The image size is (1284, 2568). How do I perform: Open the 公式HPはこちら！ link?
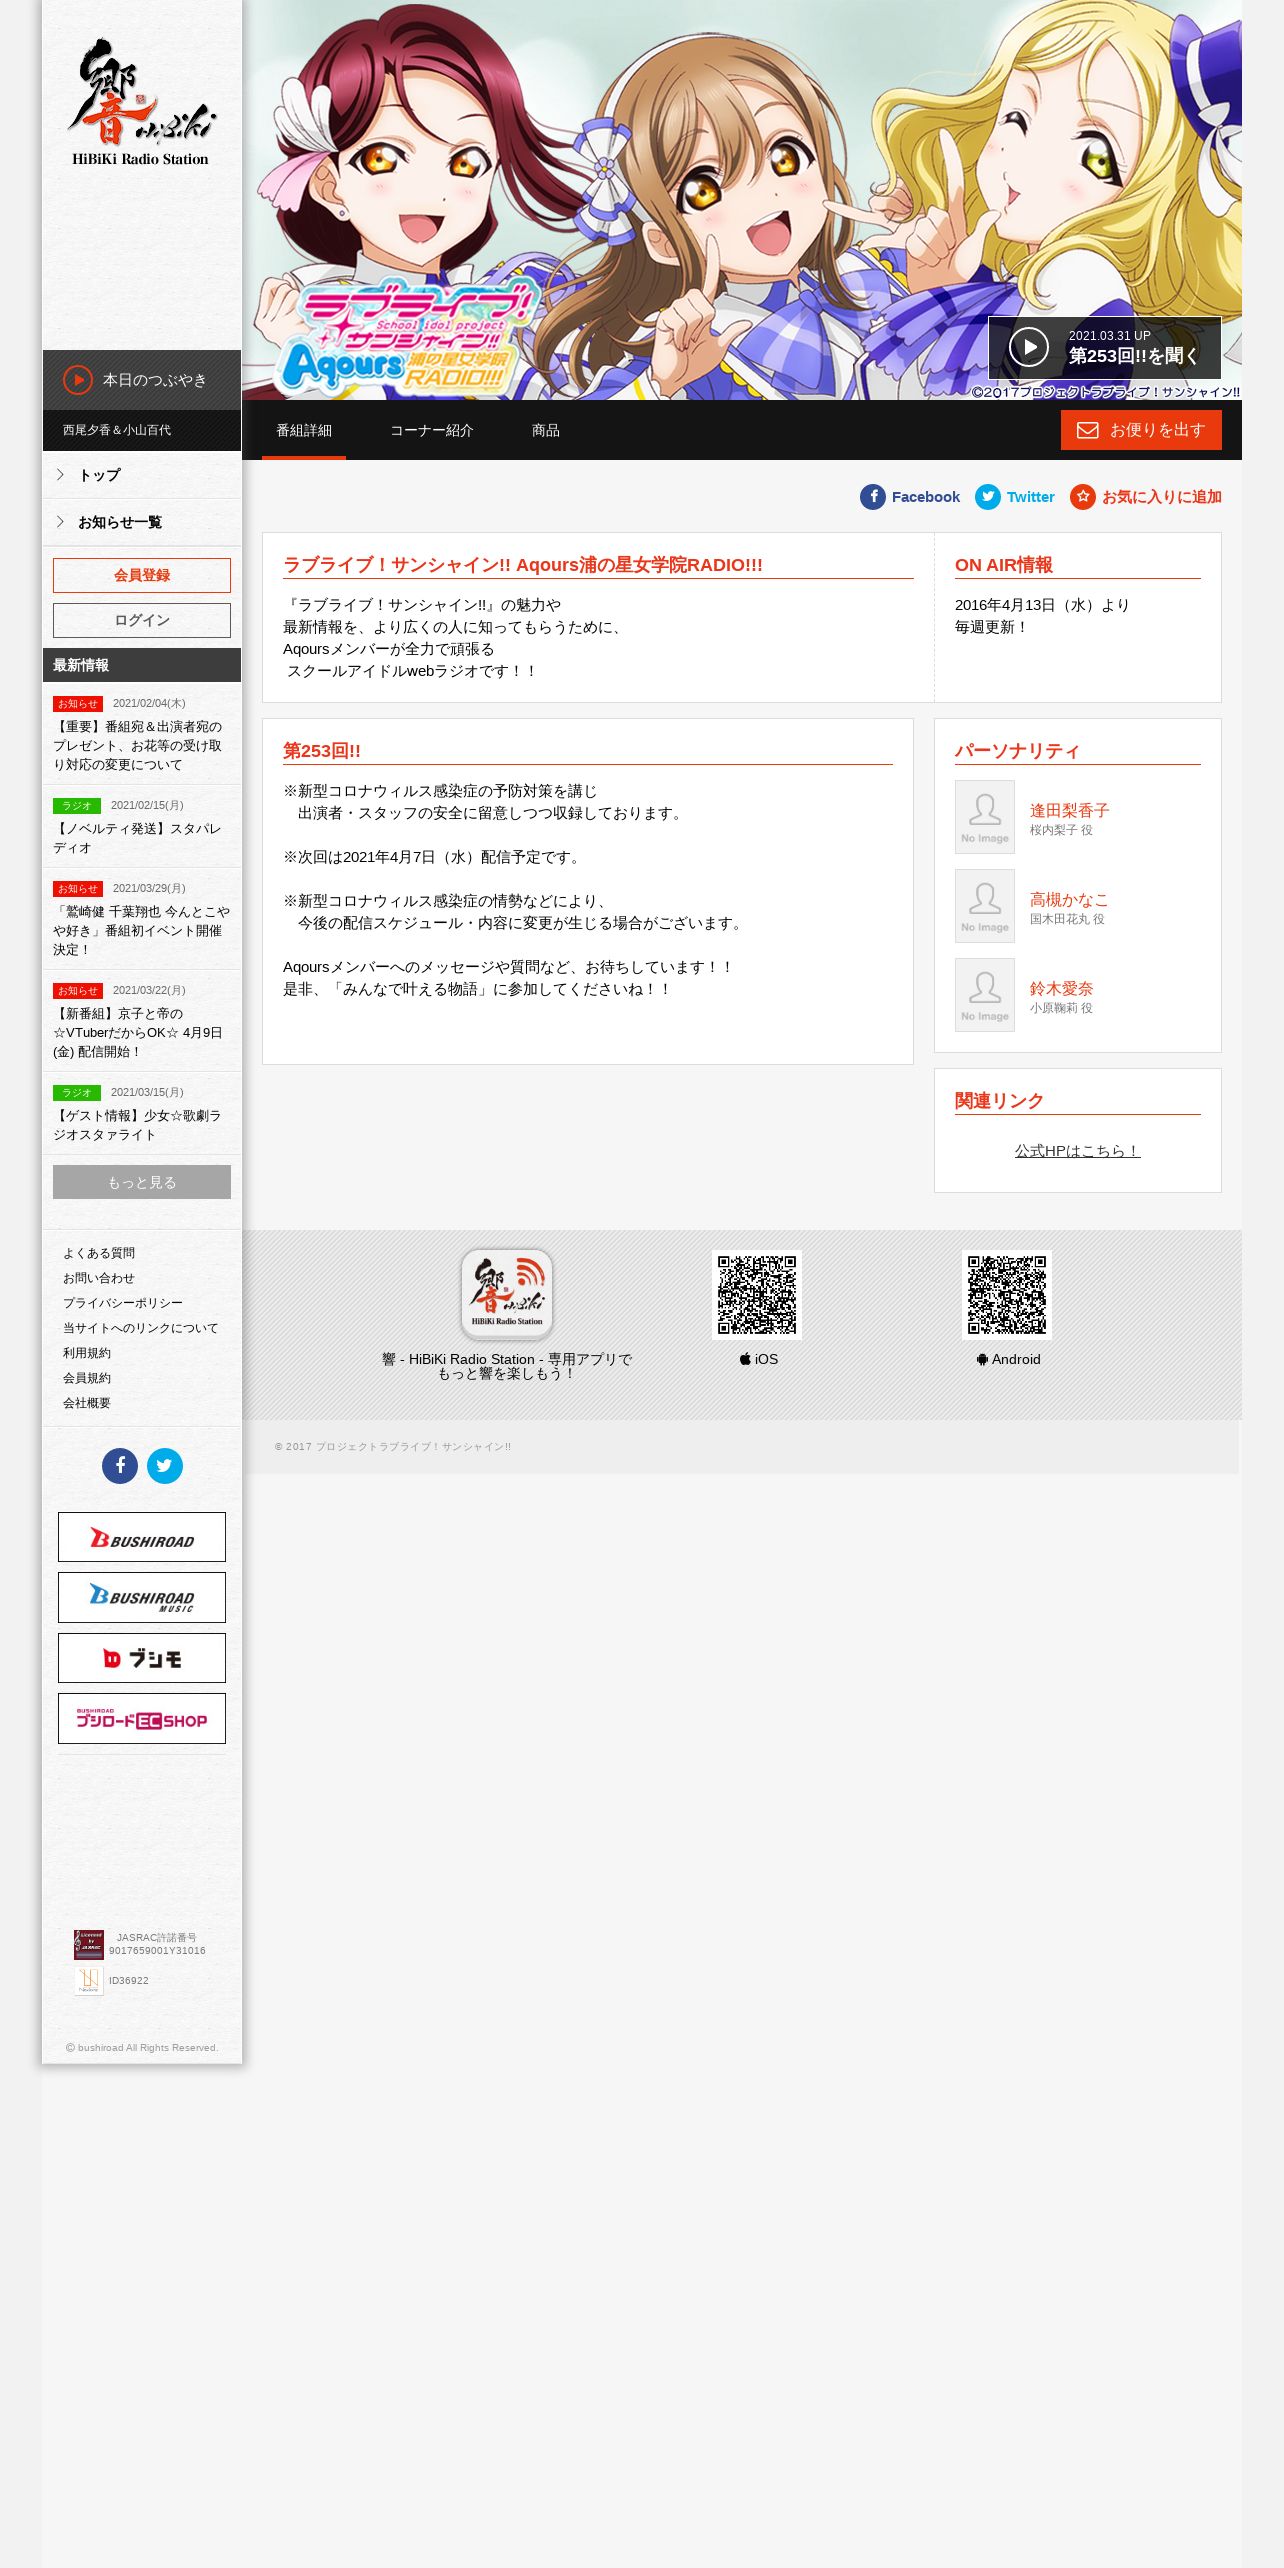[x=1077, y=1151]
